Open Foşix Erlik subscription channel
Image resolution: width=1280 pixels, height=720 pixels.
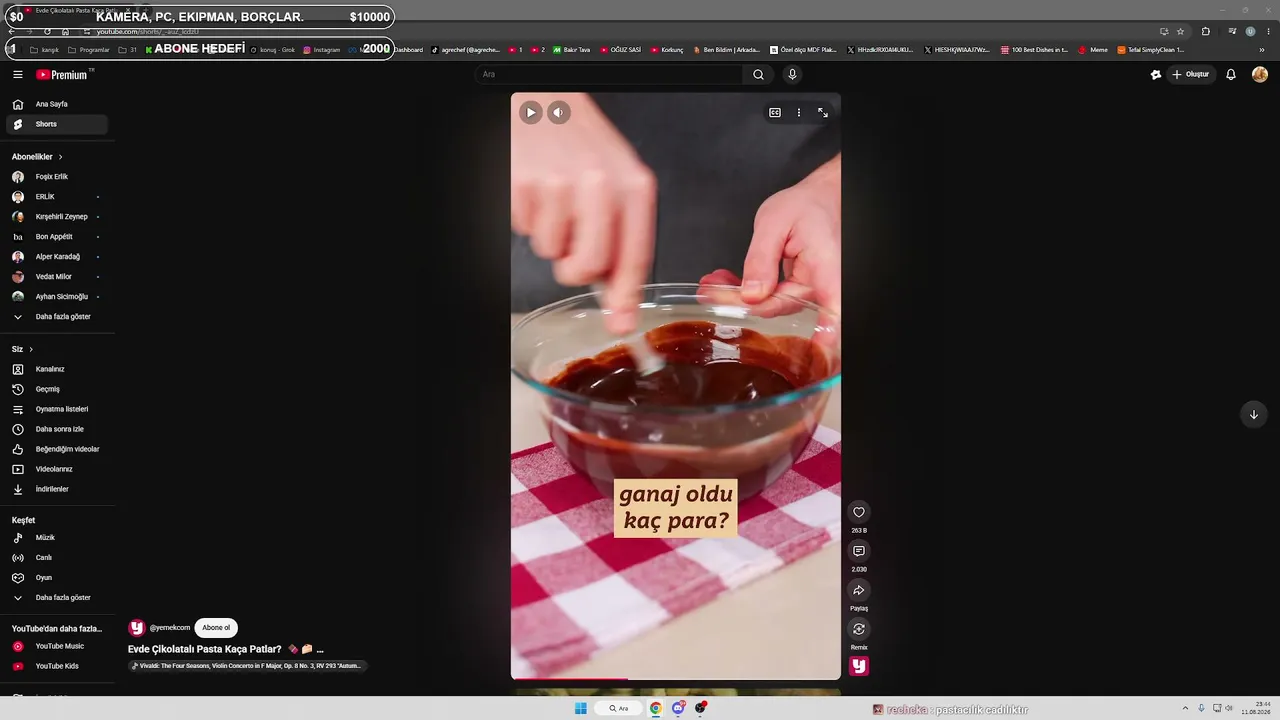58,177
